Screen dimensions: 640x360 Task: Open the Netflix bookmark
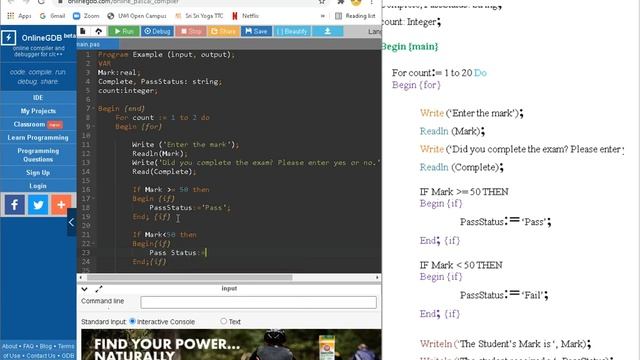(245, 16)
